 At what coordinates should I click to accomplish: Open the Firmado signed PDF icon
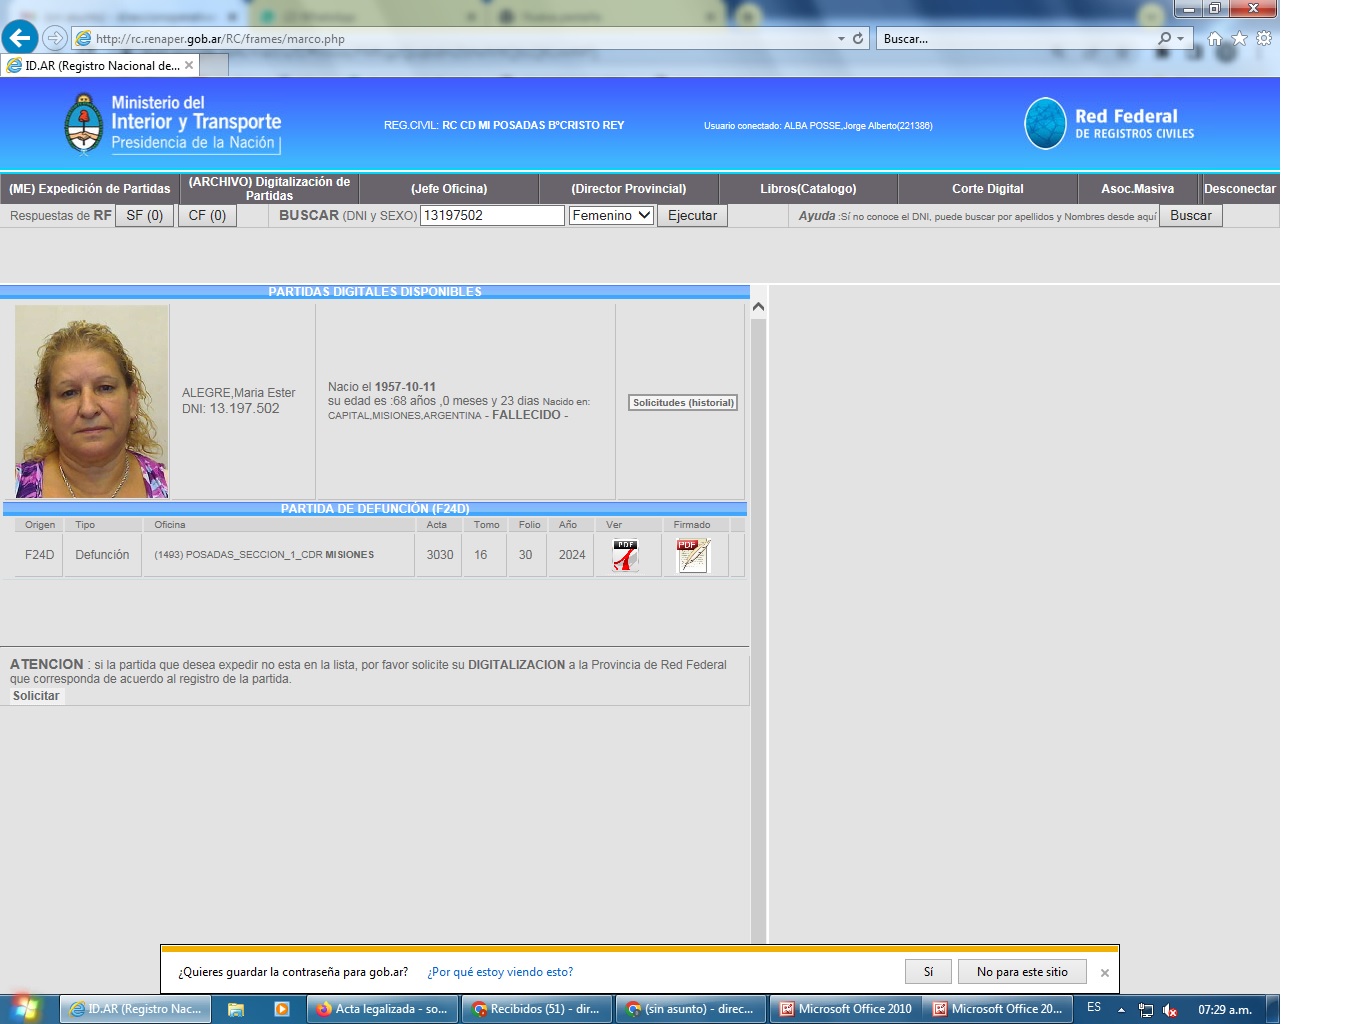click(x=692, y=555)
